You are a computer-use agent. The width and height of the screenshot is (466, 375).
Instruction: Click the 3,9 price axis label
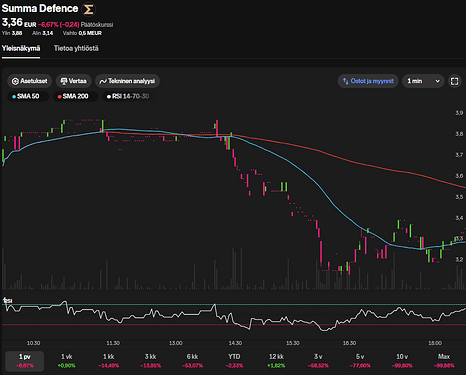459,113
